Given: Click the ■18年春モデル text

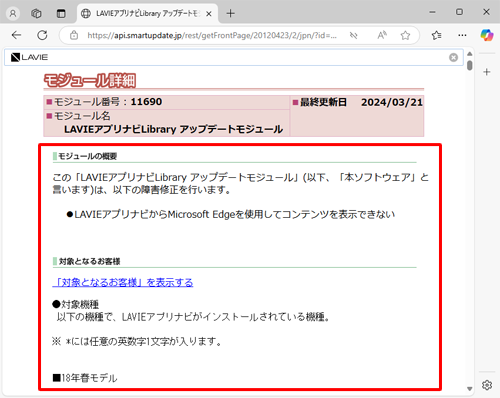Looking at the screenshot, I should pyautogui.click(x=85, y=378).
